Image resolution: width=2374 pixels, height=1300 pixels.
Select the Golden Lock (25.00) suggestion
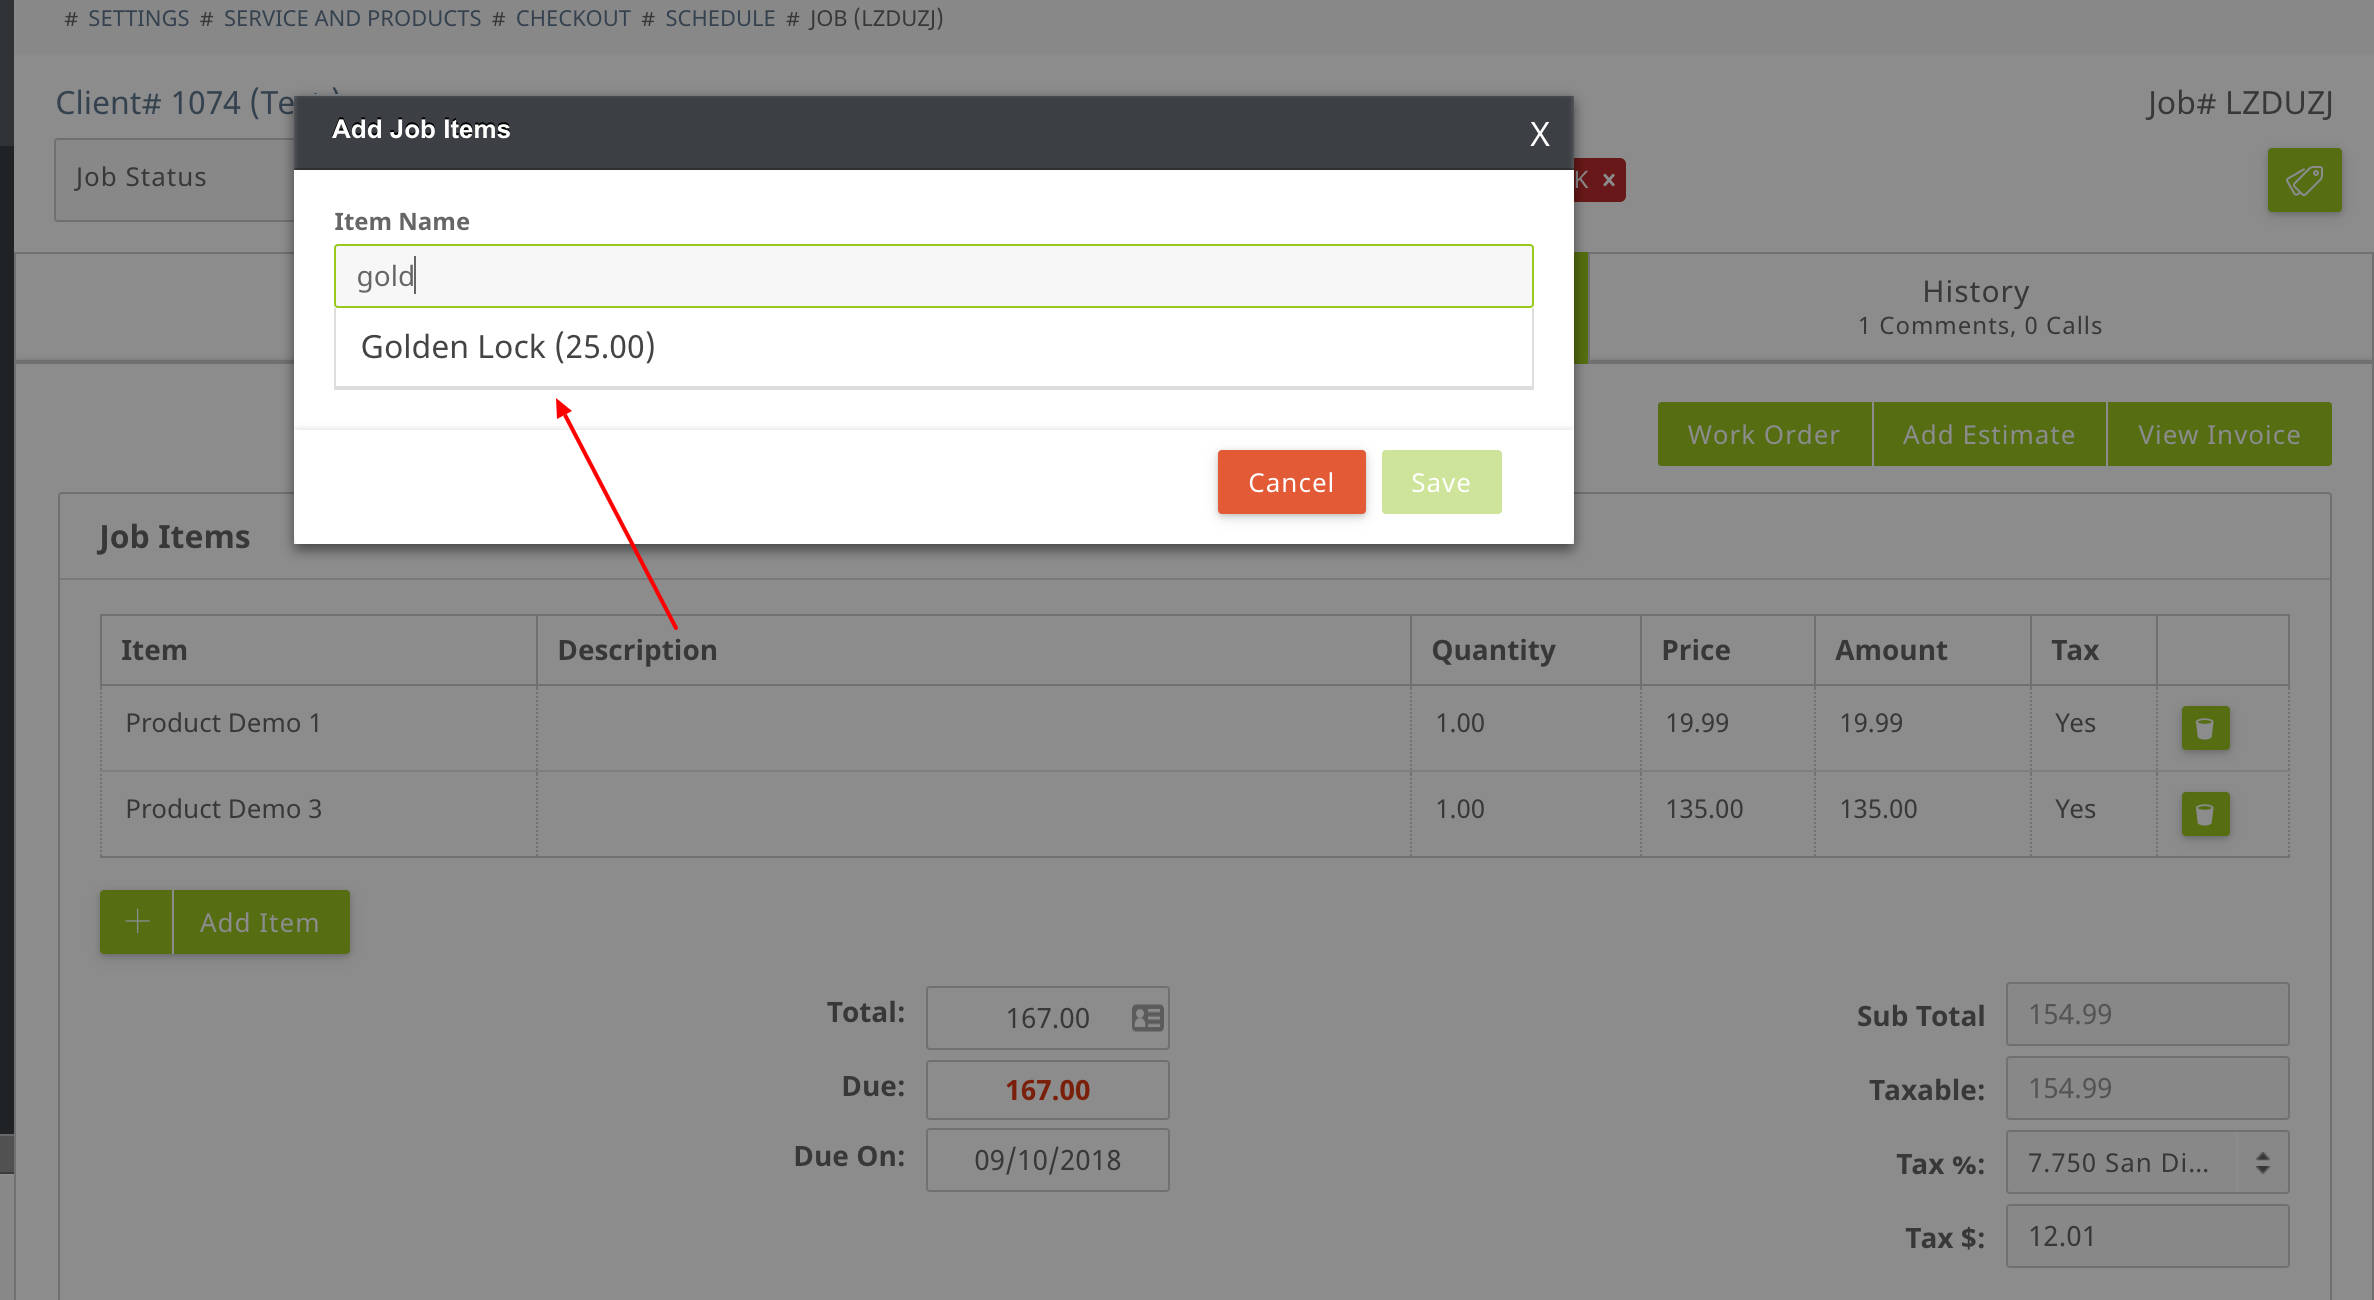coord(509,346)
